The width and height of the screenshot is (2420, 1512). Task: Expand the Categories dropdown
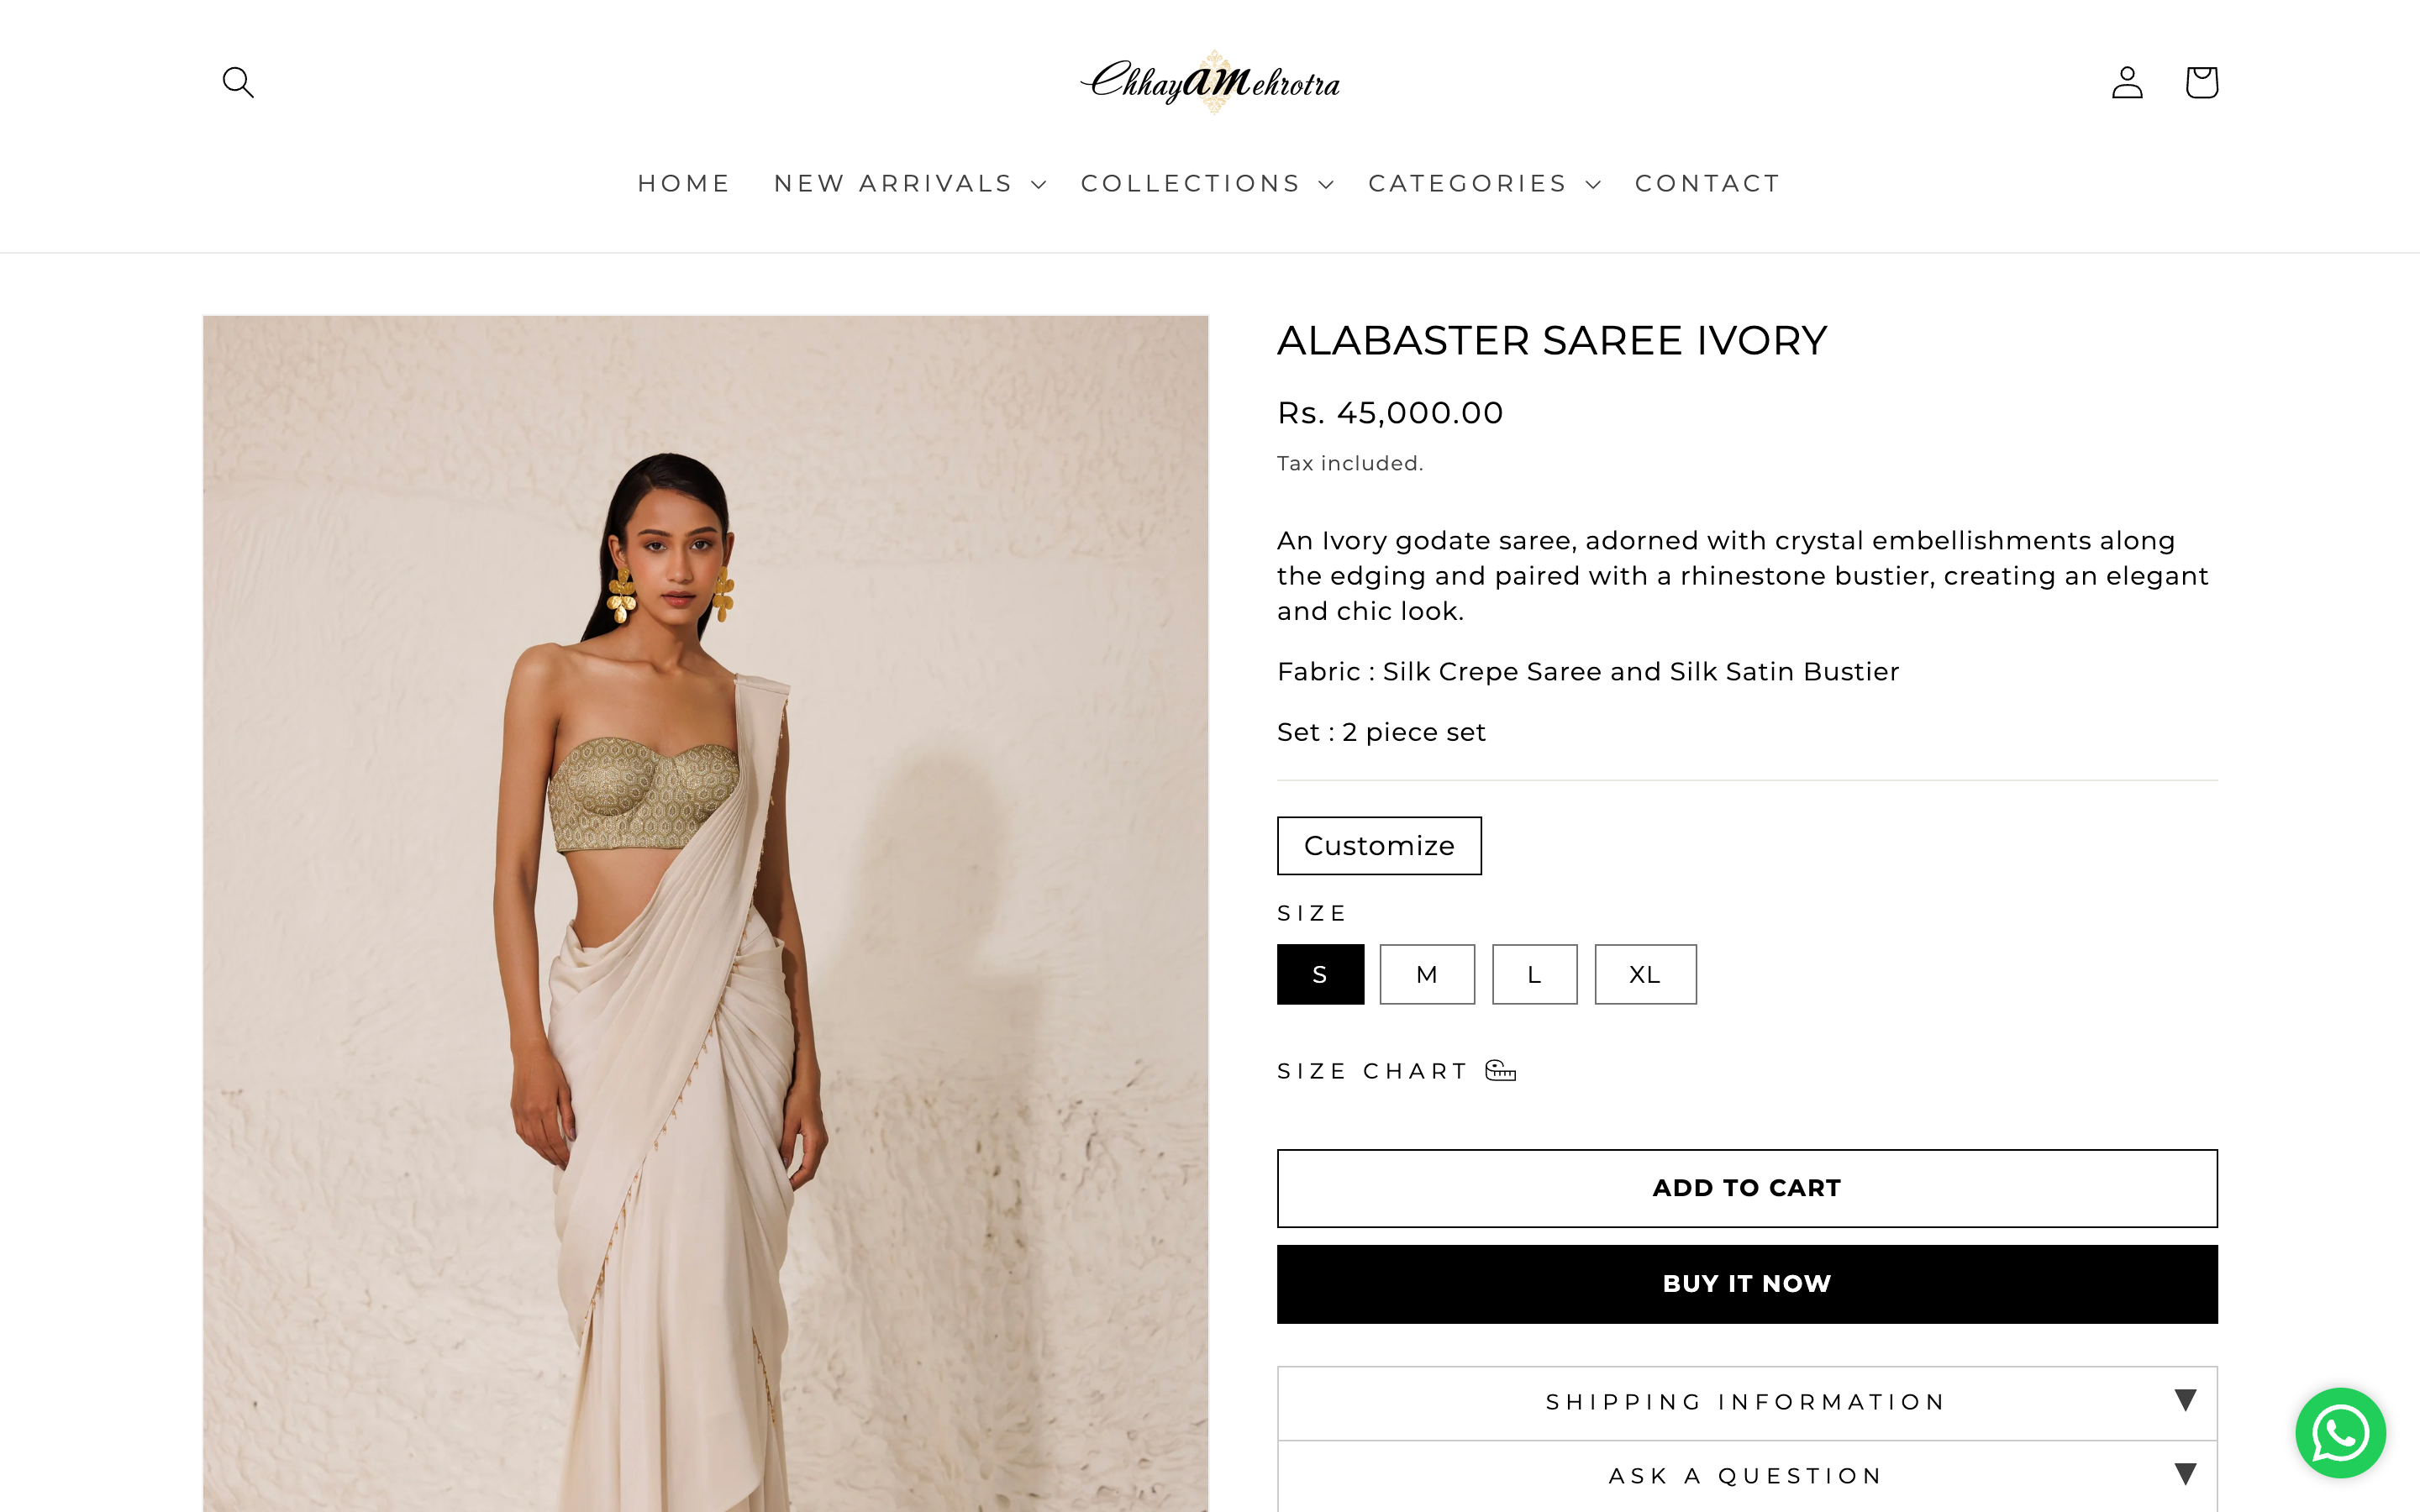tap(1484, 184)
